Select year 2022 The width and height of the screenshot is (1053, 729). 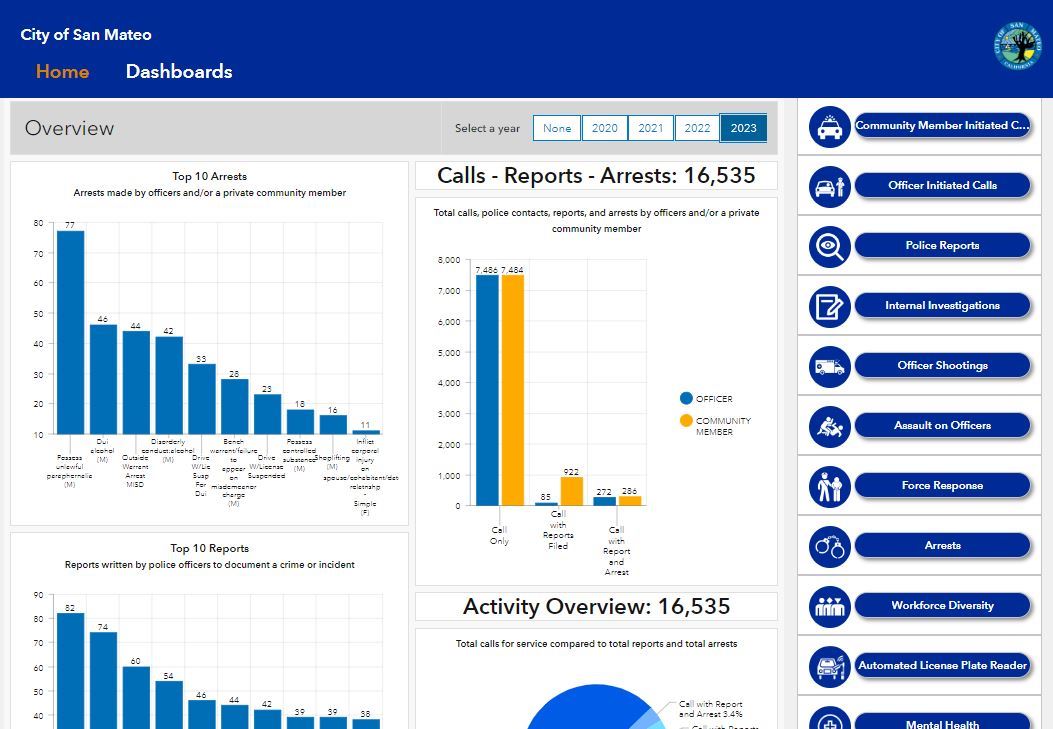click(697, 127)
